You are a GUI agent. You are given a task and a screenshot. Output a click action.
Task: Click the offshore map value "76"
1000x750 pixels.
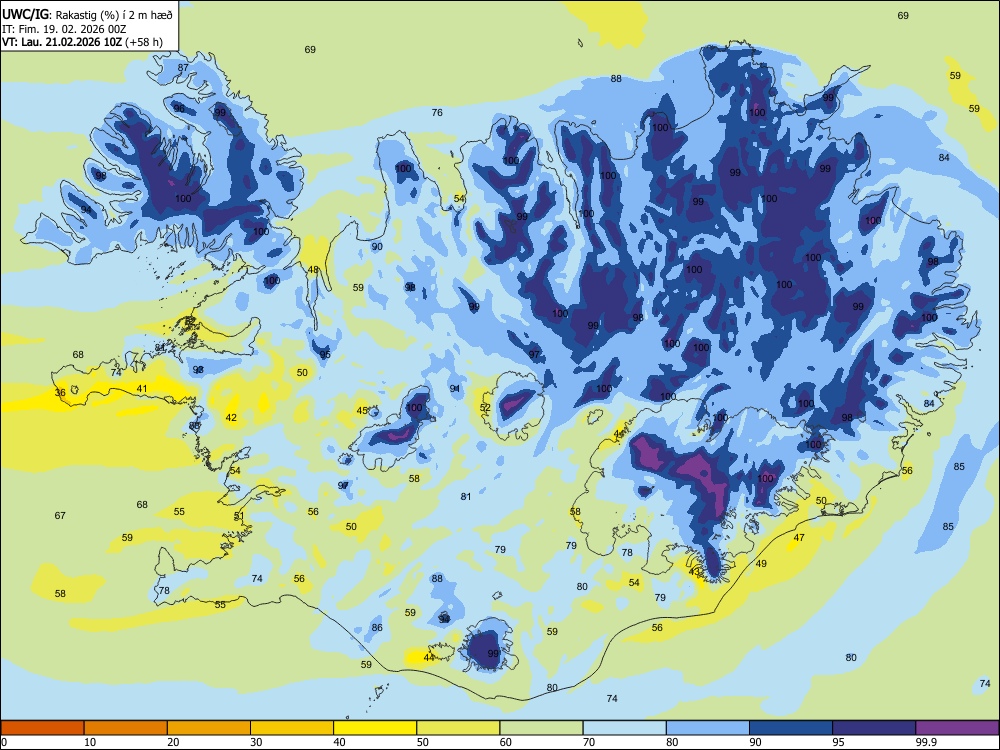click(437, 113)
